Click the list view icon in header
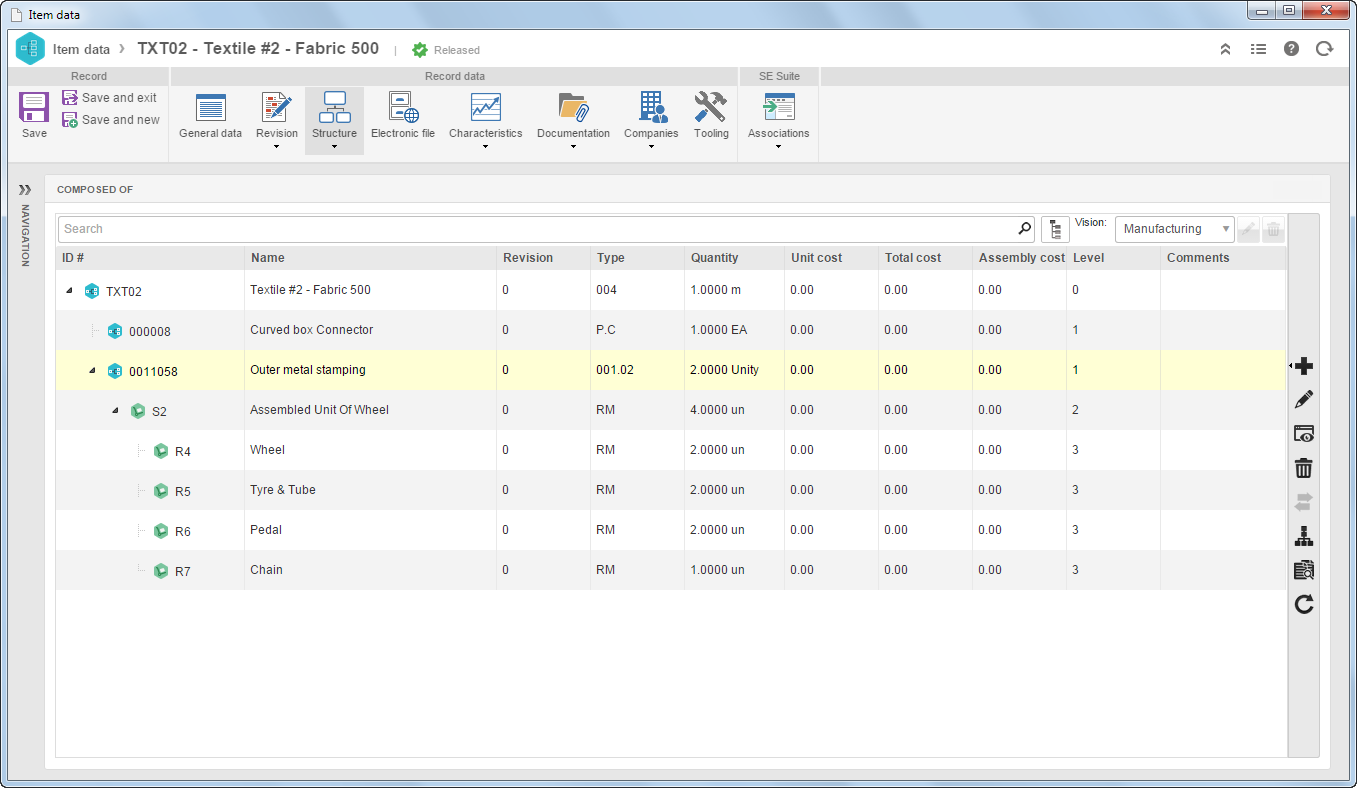This screenshot has height=788, width=1357. [x=1258, y=49]
